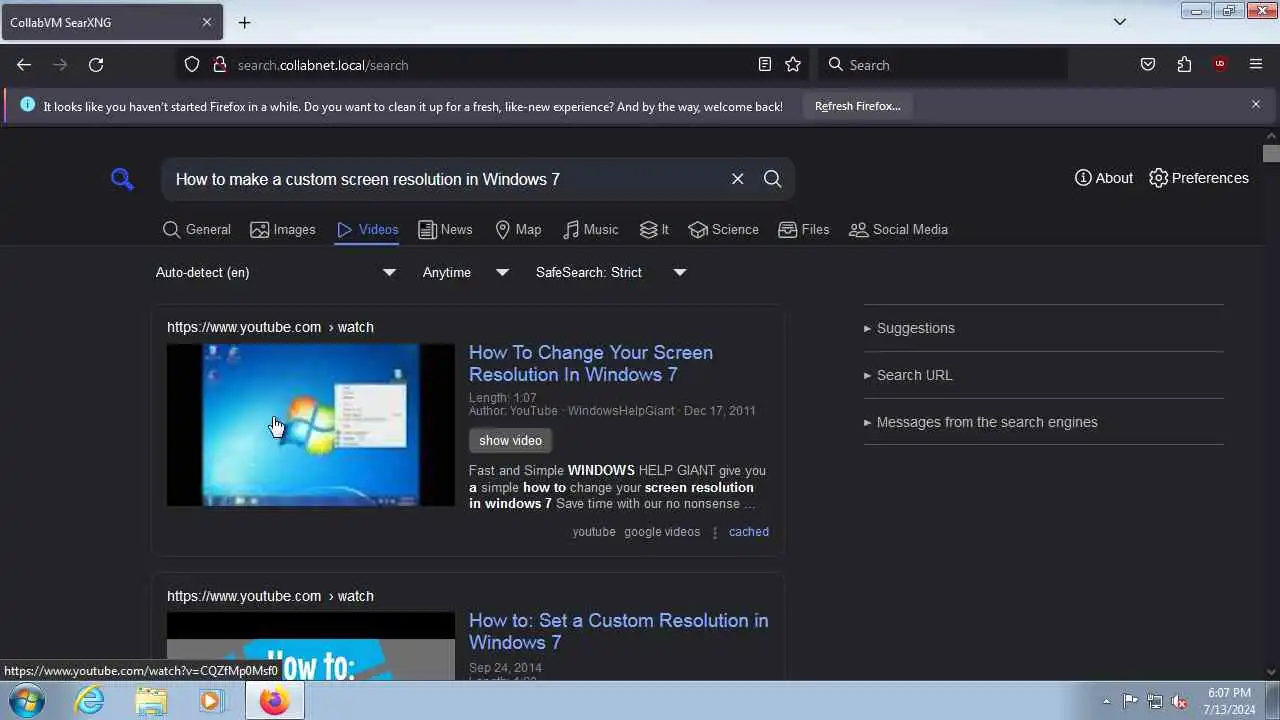Open the Firefox hamburger menu
Screen dimensions: 1280x720
click(x=1256, y=65)
